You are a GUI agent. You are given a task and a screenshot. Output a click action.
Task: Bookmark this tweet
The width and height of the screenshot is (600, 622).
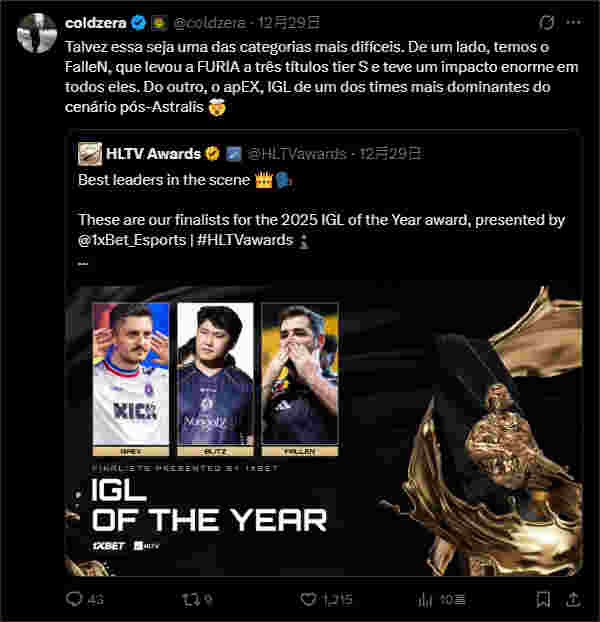(x=543, y=599)
